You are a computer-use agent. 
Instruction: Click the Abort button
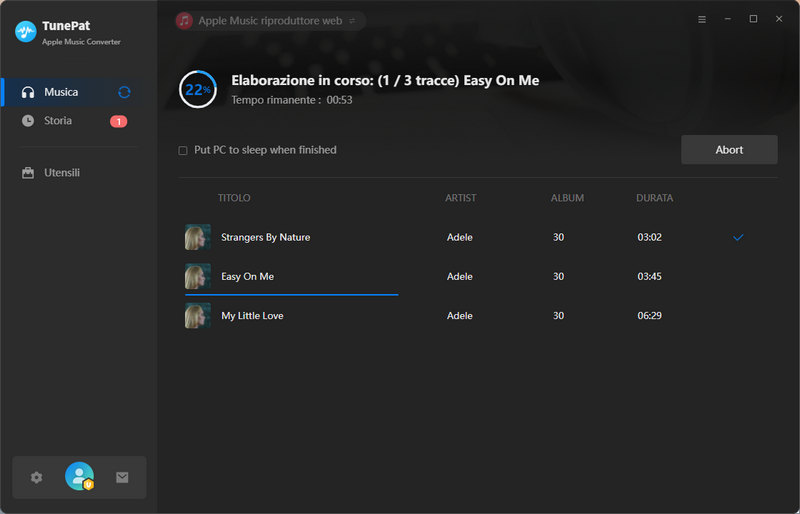[x=729, y=150]
